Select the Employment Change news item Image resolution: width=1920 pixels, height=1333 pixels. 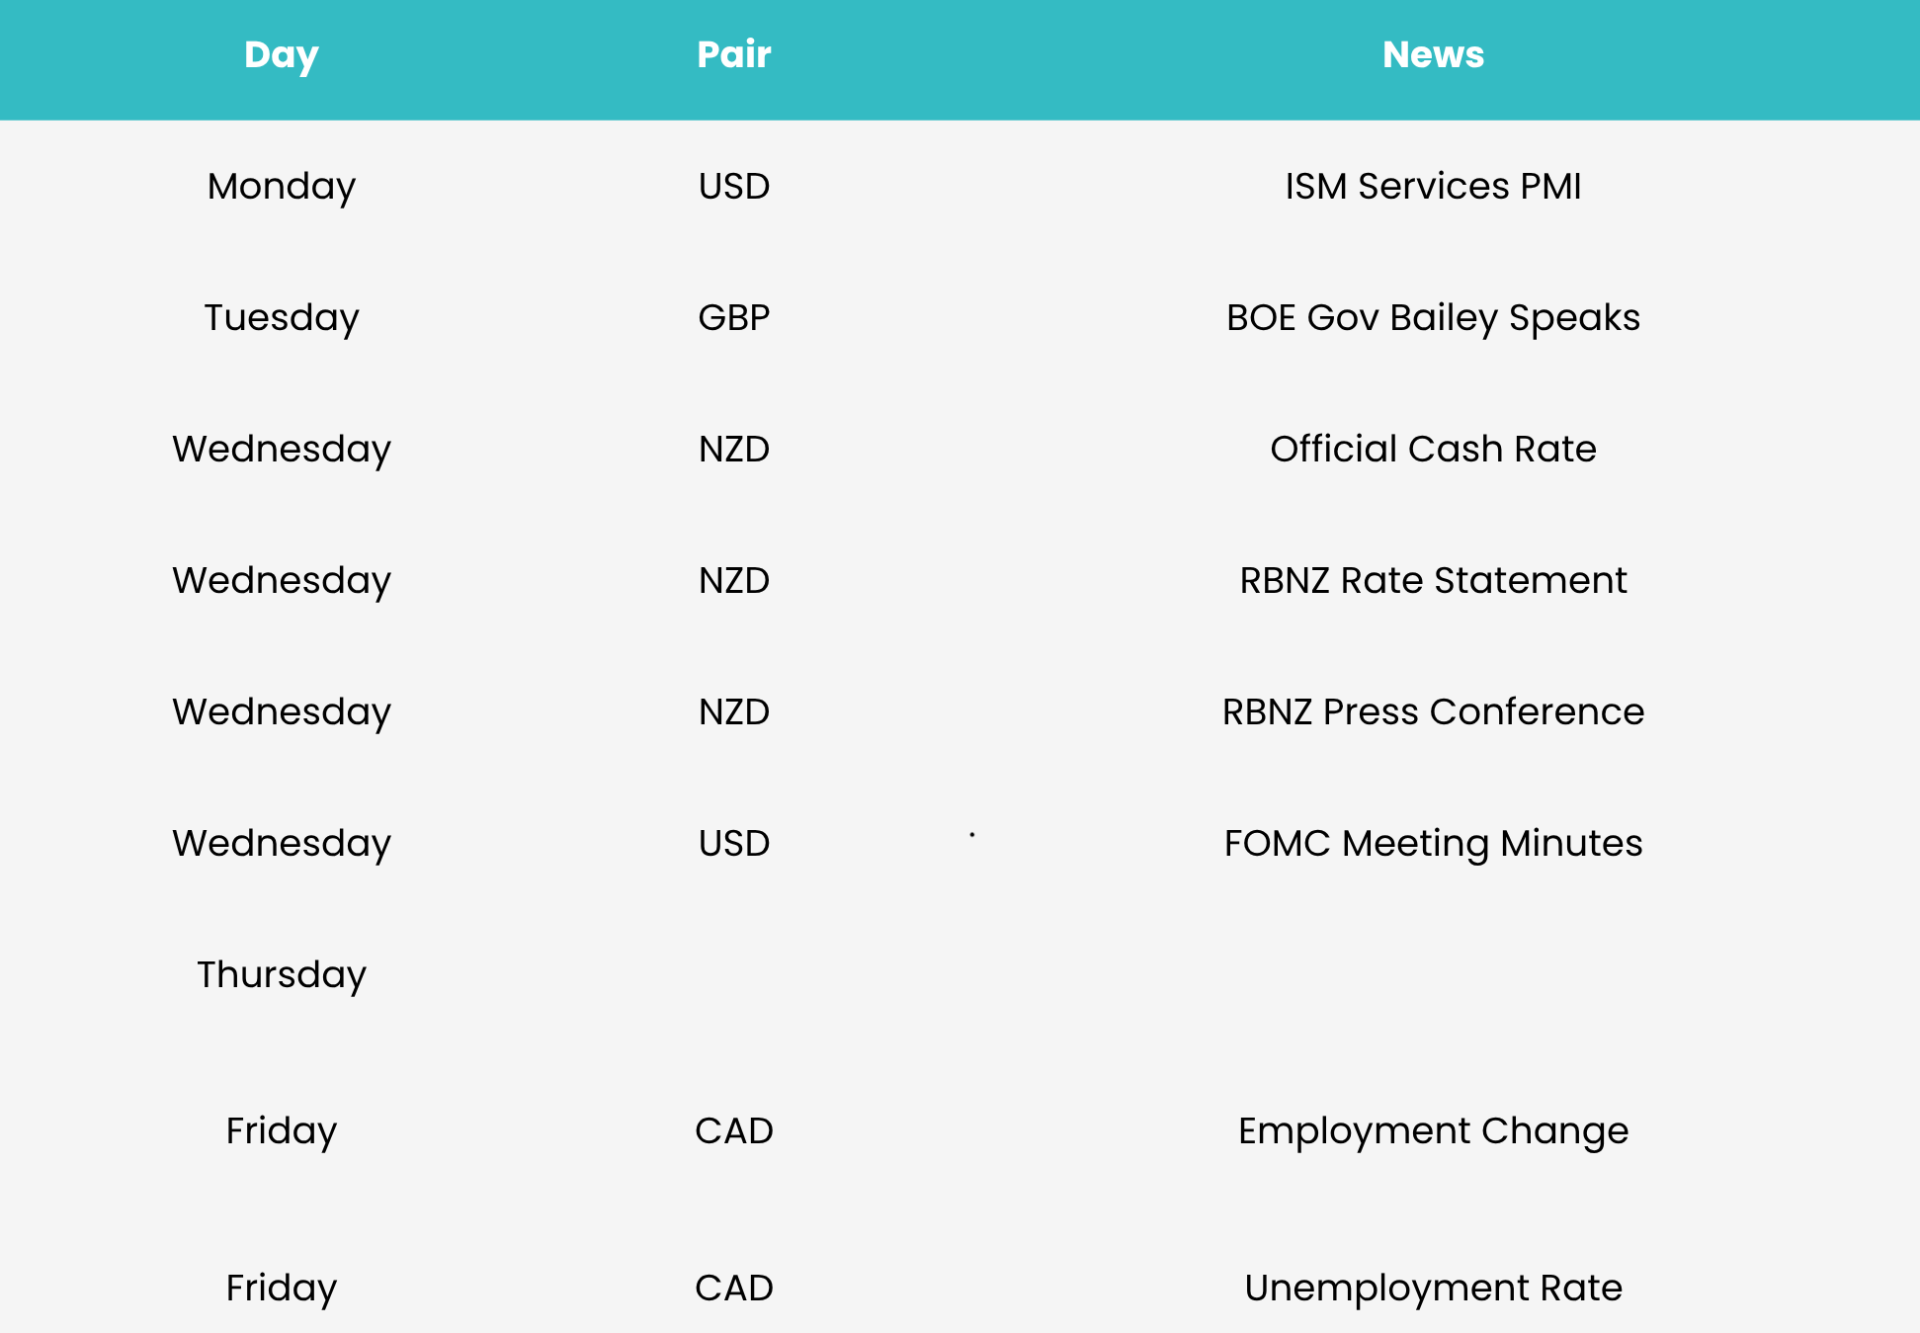tap(1433, 1131)
